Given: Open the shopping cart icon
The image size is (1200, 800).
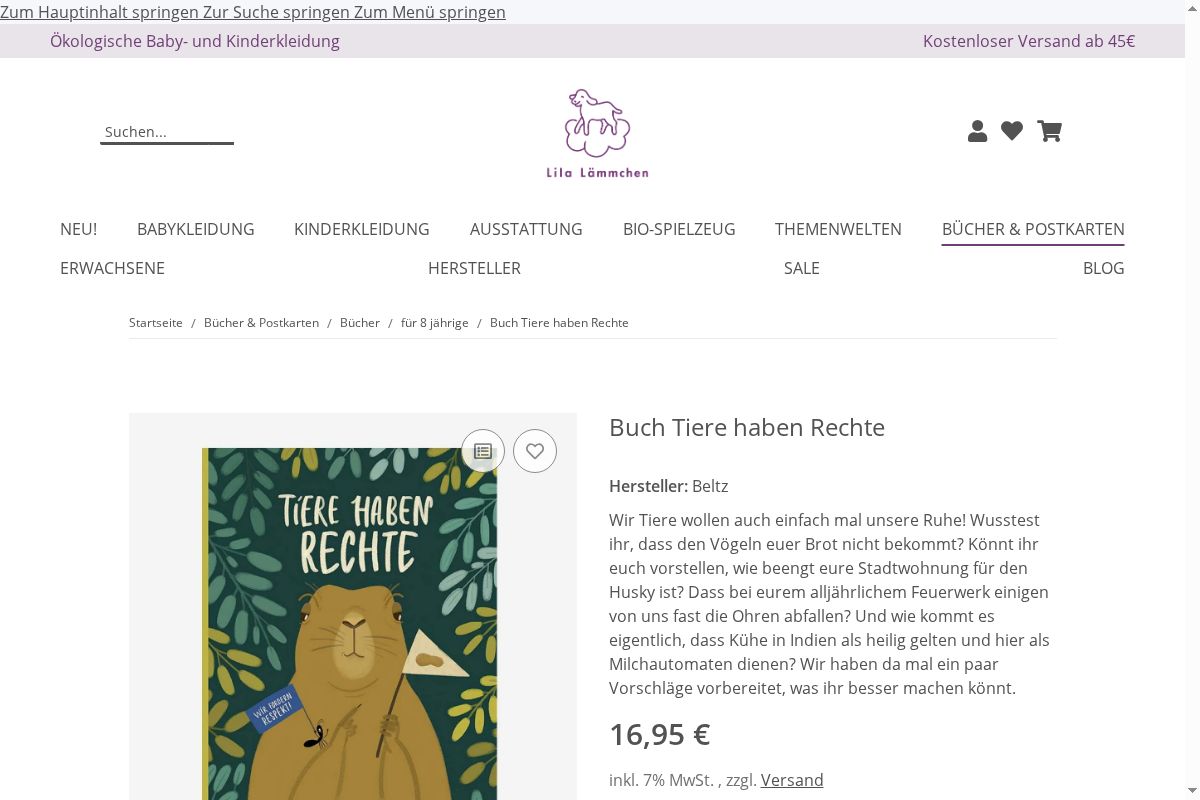Looking at the screenshot, I should [x=1049, y=131].
